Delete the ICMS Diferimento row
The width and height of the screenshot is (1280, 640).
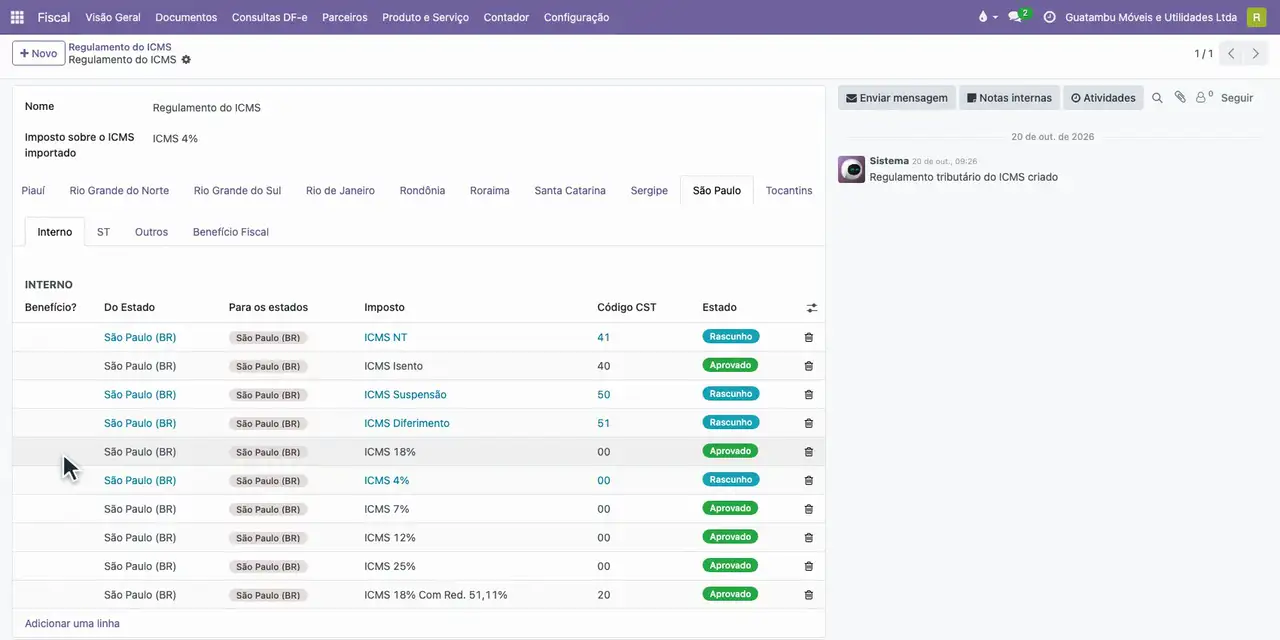[x=809, y=423]
